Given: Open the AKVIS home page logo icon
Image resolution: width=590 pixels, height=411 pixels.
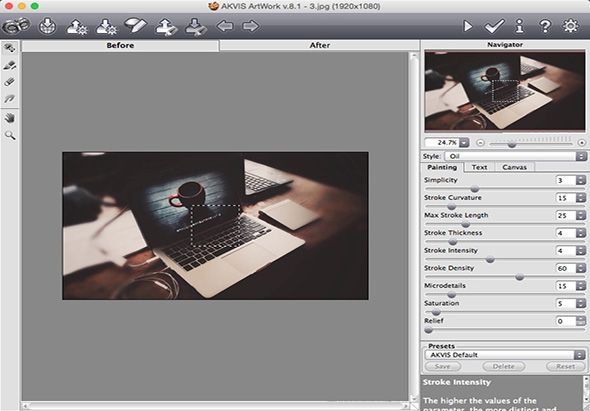Looking at the screenshot, I should (16, 26).
